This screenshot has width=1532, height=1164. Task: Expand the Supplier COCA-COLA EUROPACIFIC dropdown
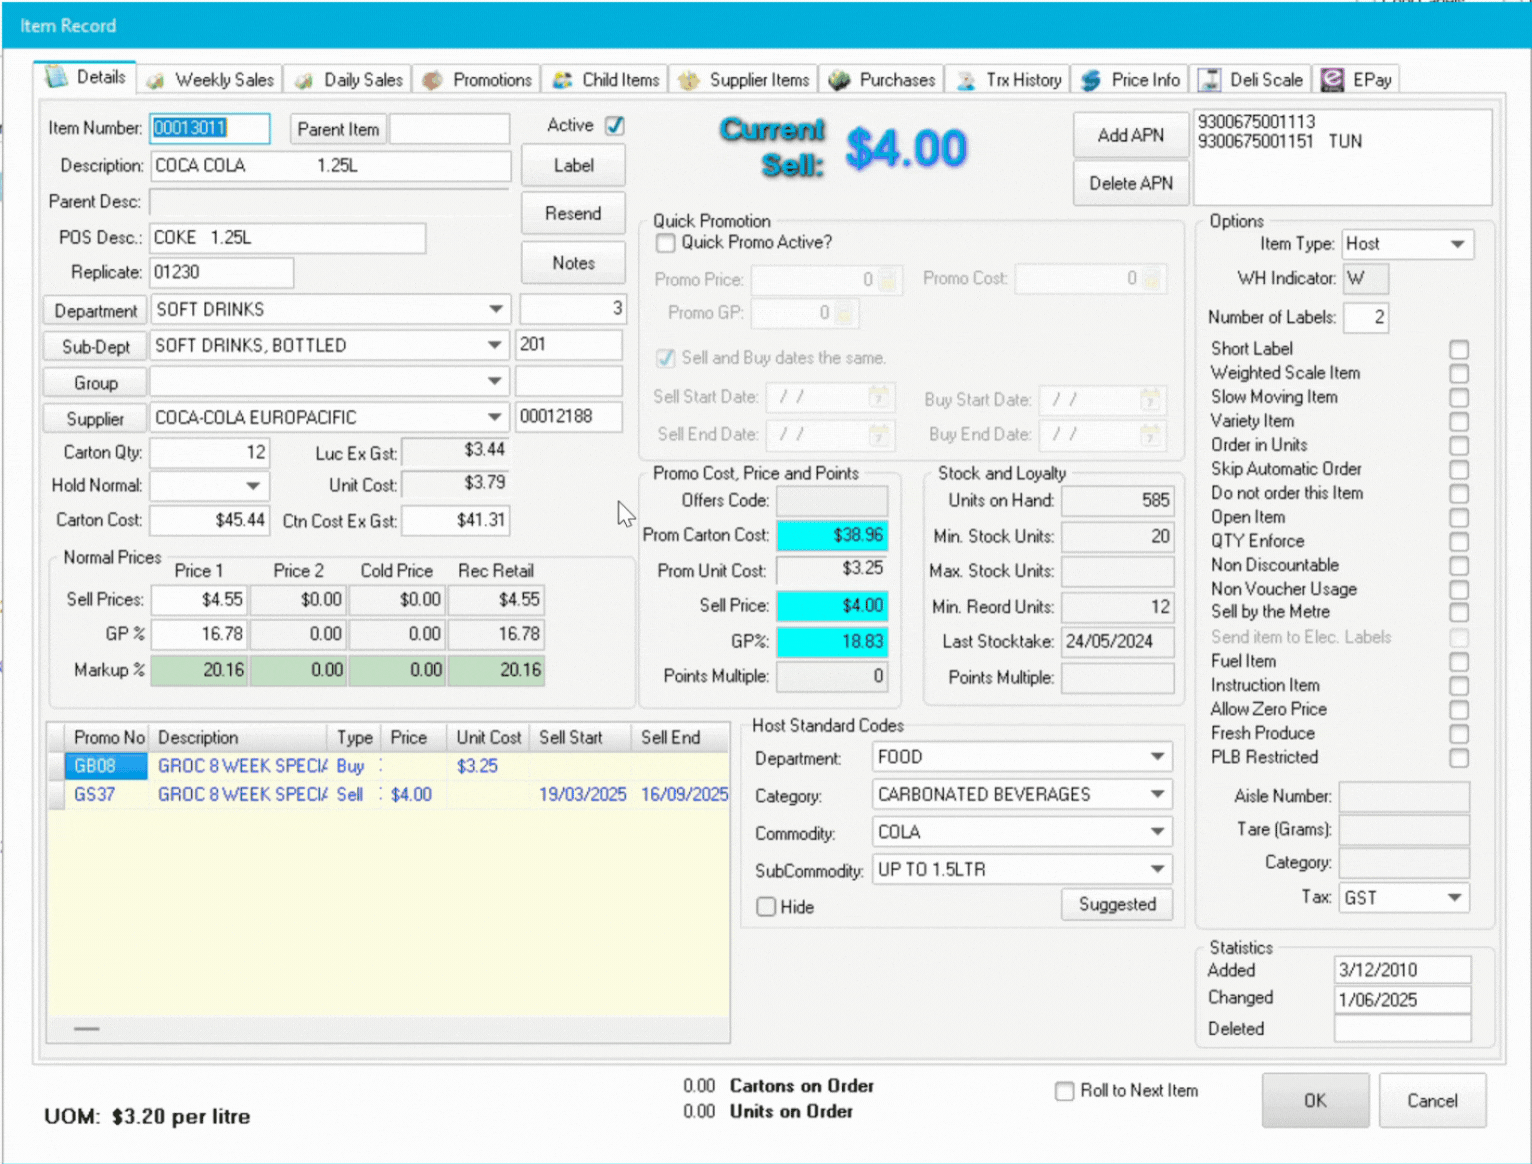pyautogui.click(x=495, y=417)
